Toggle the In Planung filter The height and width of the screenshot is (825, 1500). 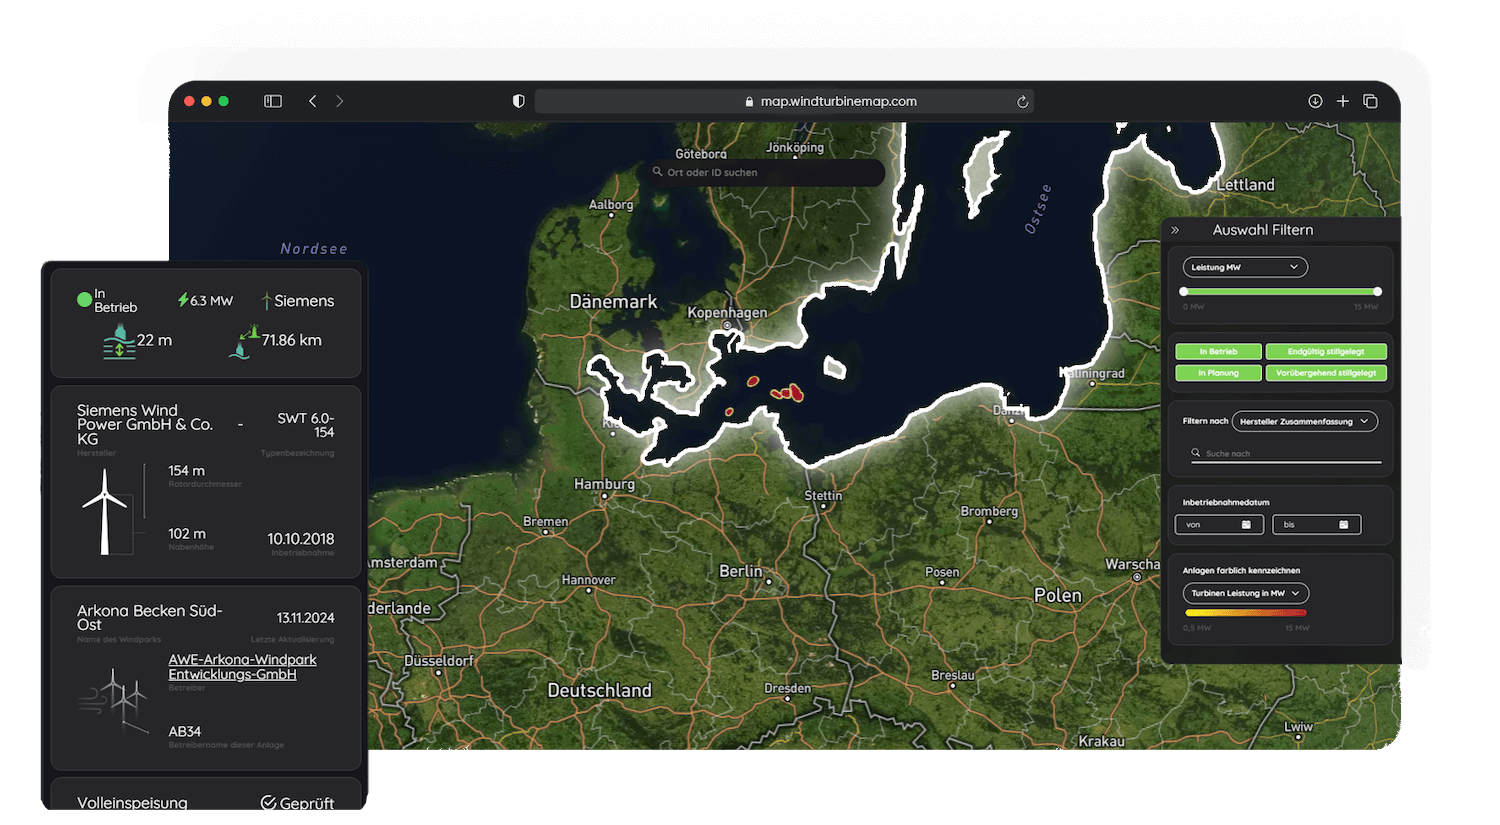pyautogui.click(x=1218, y=372)
